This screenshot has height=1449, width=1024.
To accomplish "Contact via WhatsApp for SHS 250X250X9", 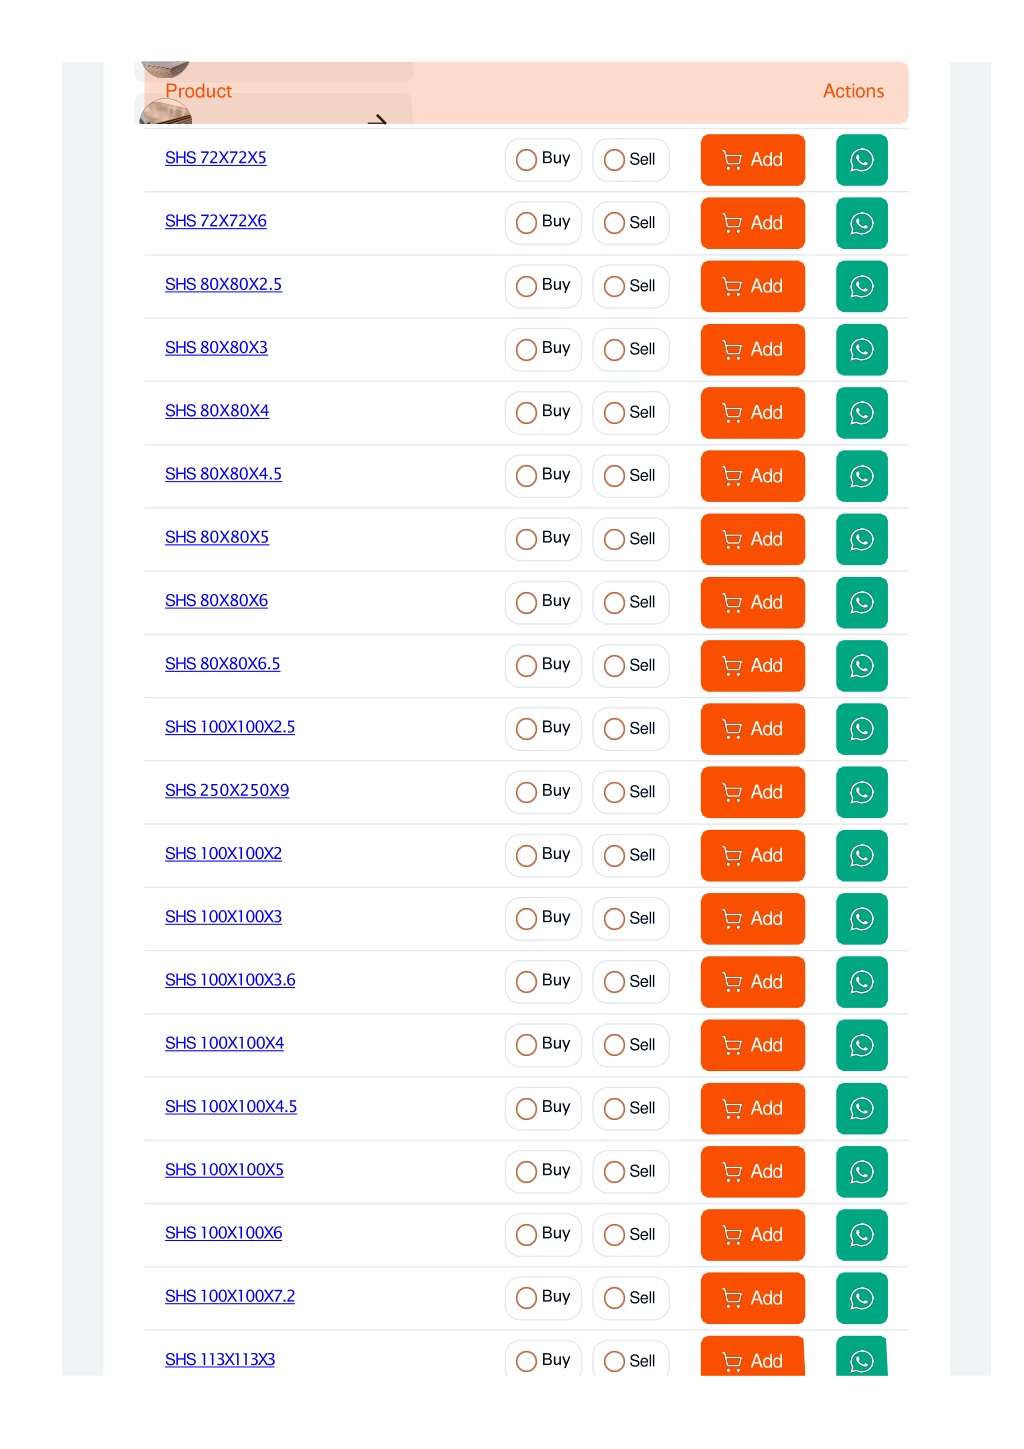I will click(861, 792).
